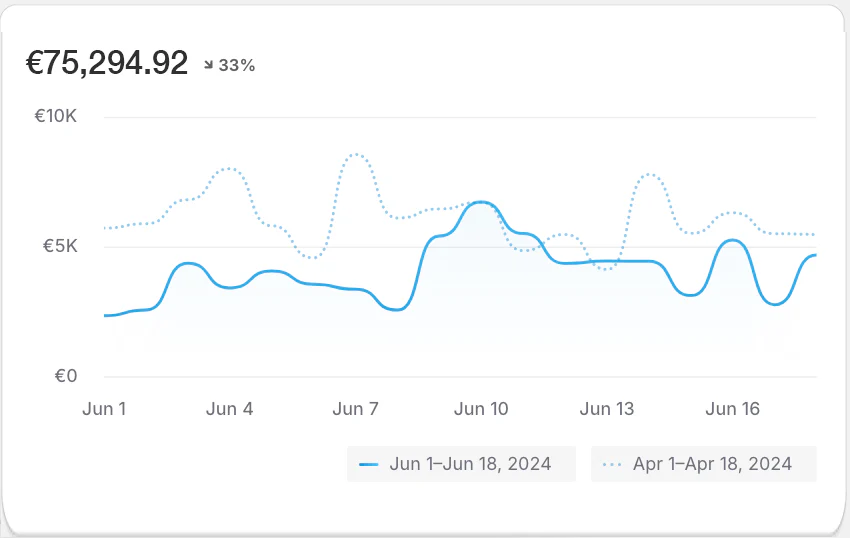Click the solid line peak near Jun 10
The image size is (850, 538).
482,202
